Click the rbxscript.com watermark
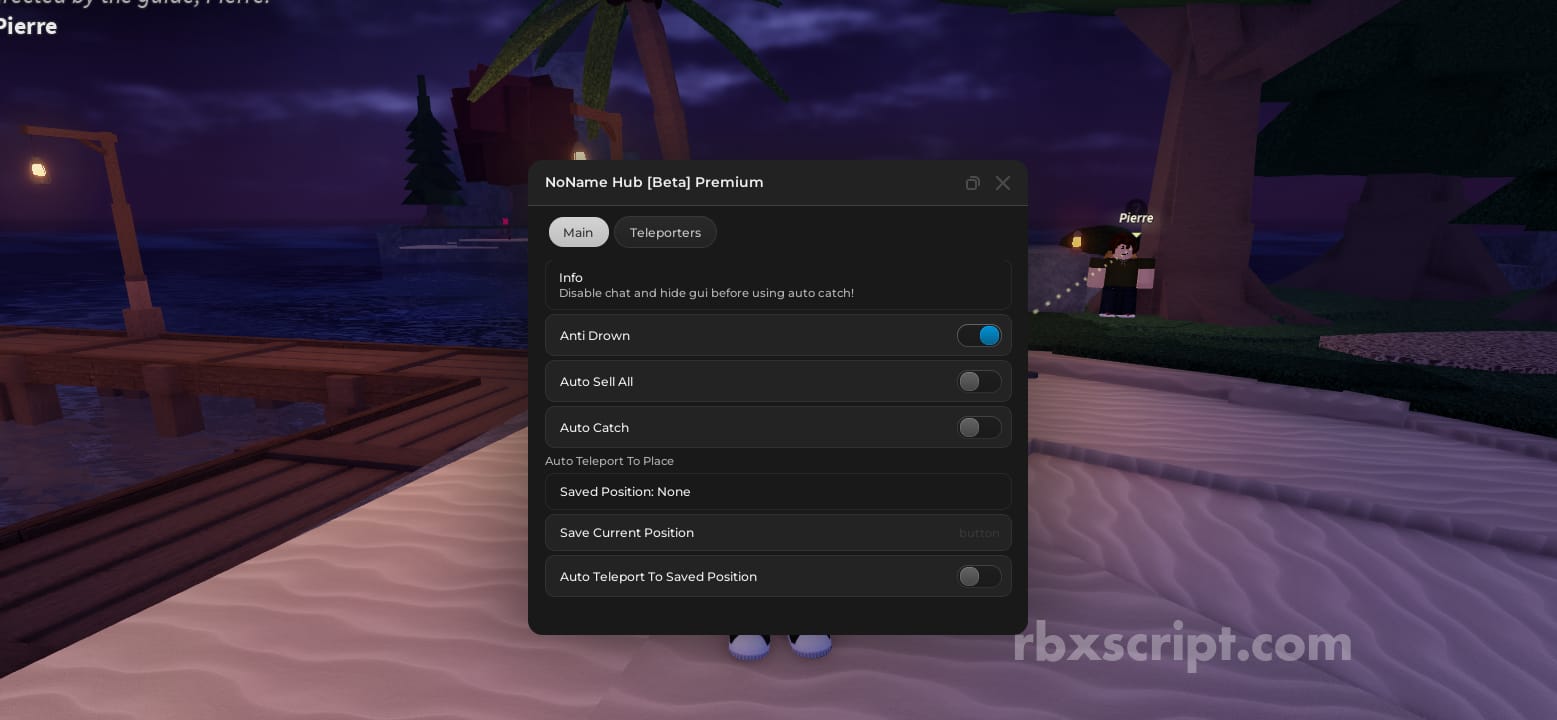This screenshot has height=720, width=1557. click(1182, 644)
